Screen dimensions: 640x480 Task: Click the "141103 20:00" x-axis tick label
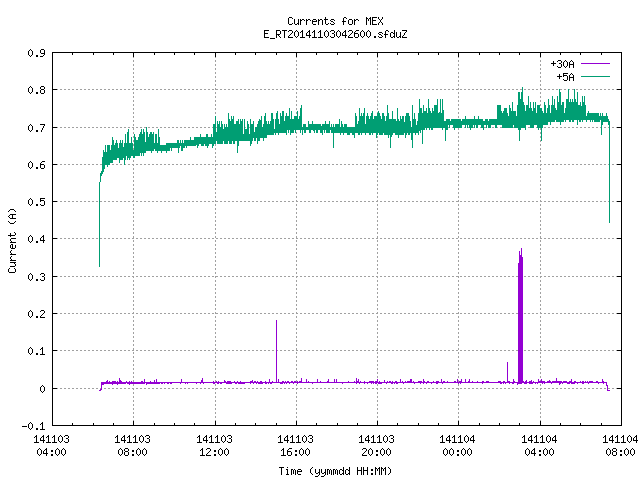point(376,446)
